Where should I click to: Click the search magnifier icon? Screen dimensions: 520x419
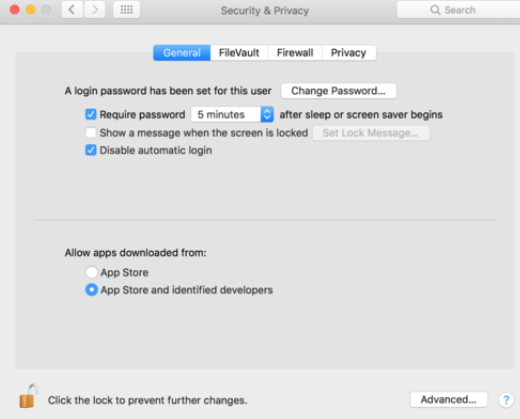click(x=435, y=10)
